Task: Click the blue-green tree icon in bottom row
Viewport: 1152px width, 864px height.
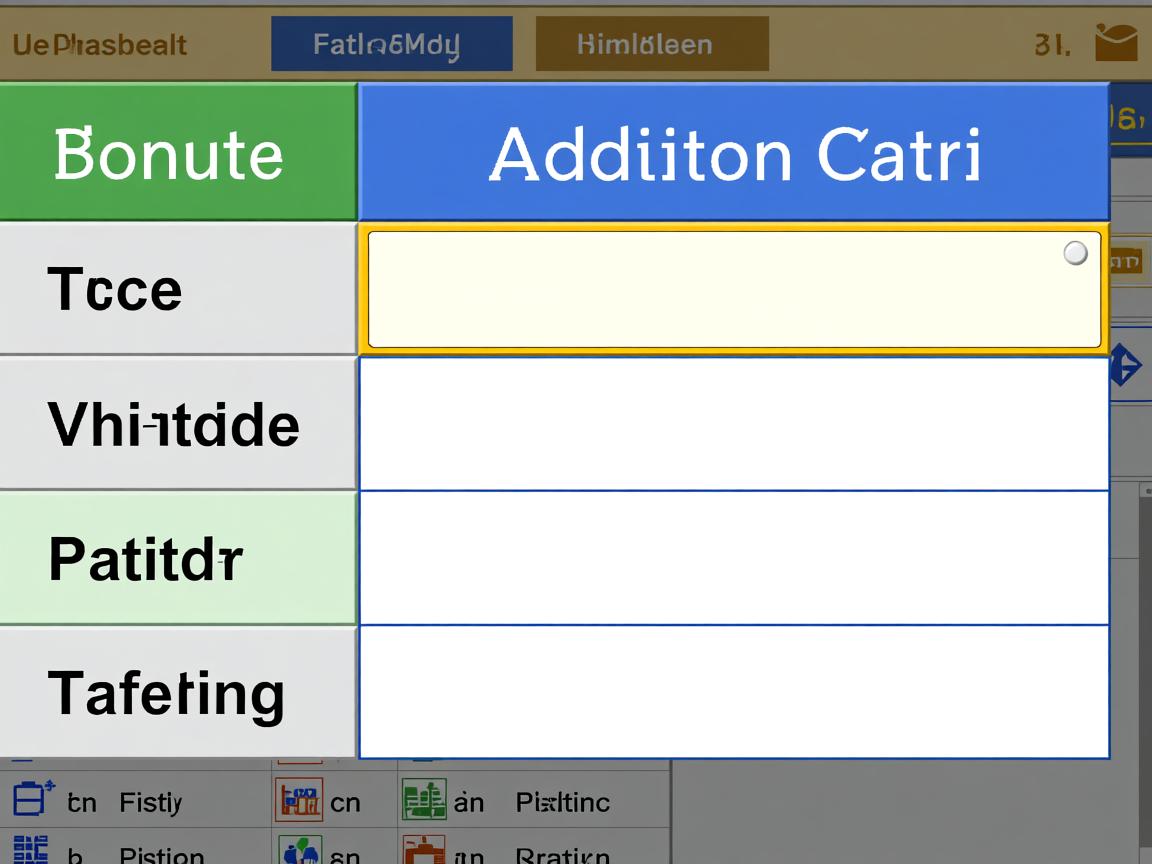Action: click(x=298, y=851)
